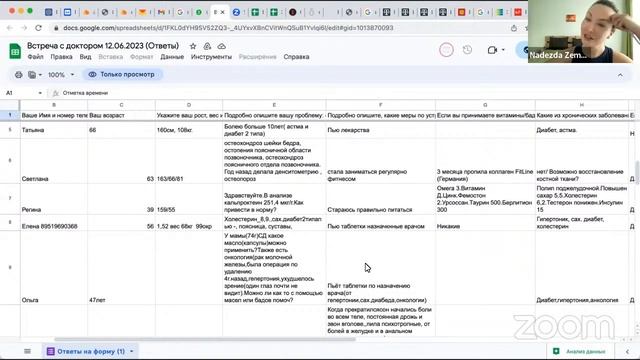Check the cloud document status icon
640x360 pixels.
(221, 46)
